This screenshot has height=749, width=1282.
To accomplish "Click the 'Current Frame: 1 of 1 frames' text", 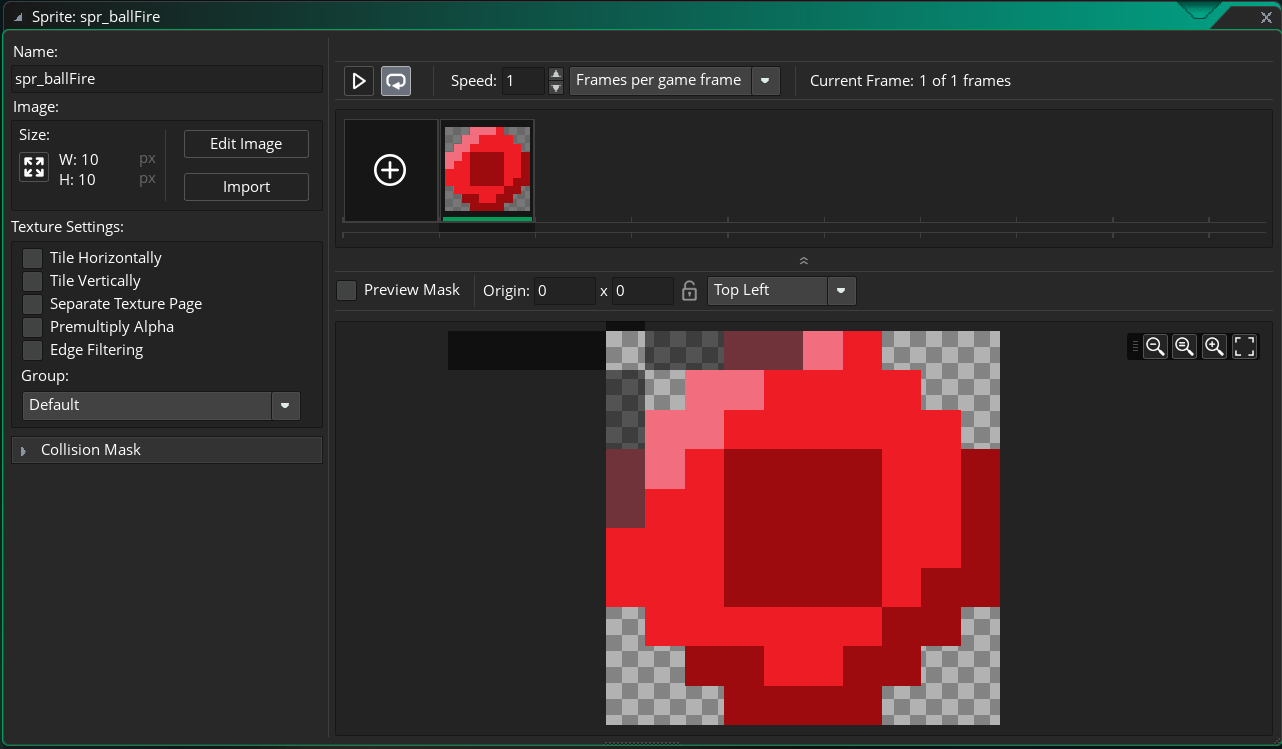I will tap(910, 81).
